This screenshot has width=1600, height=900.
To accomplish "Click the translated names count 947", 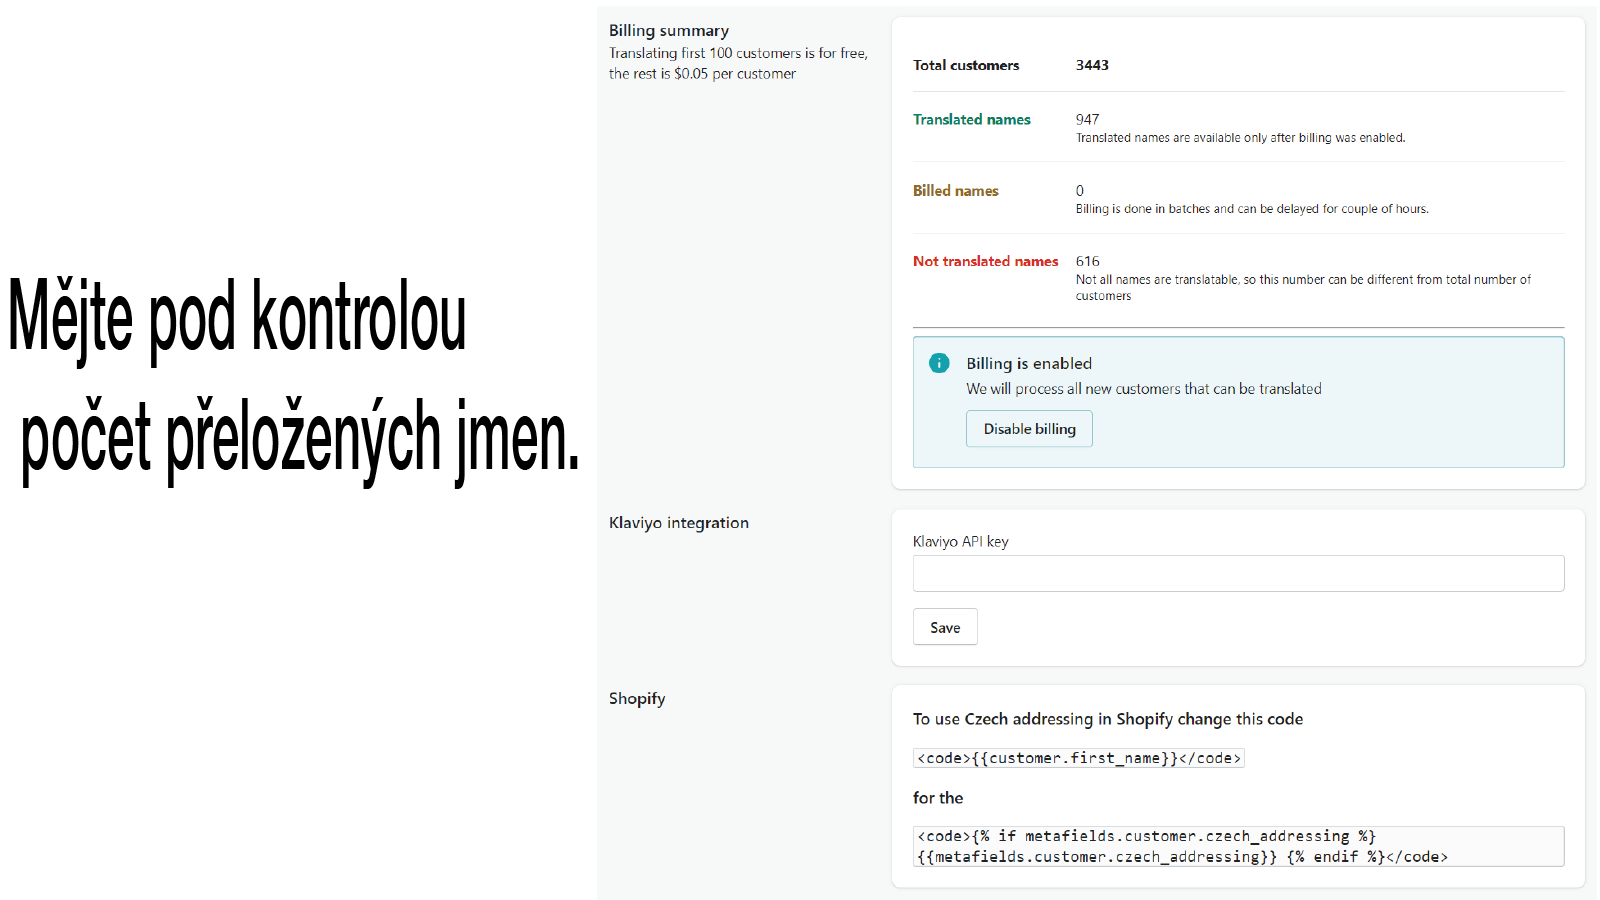I will (1087, 119).
